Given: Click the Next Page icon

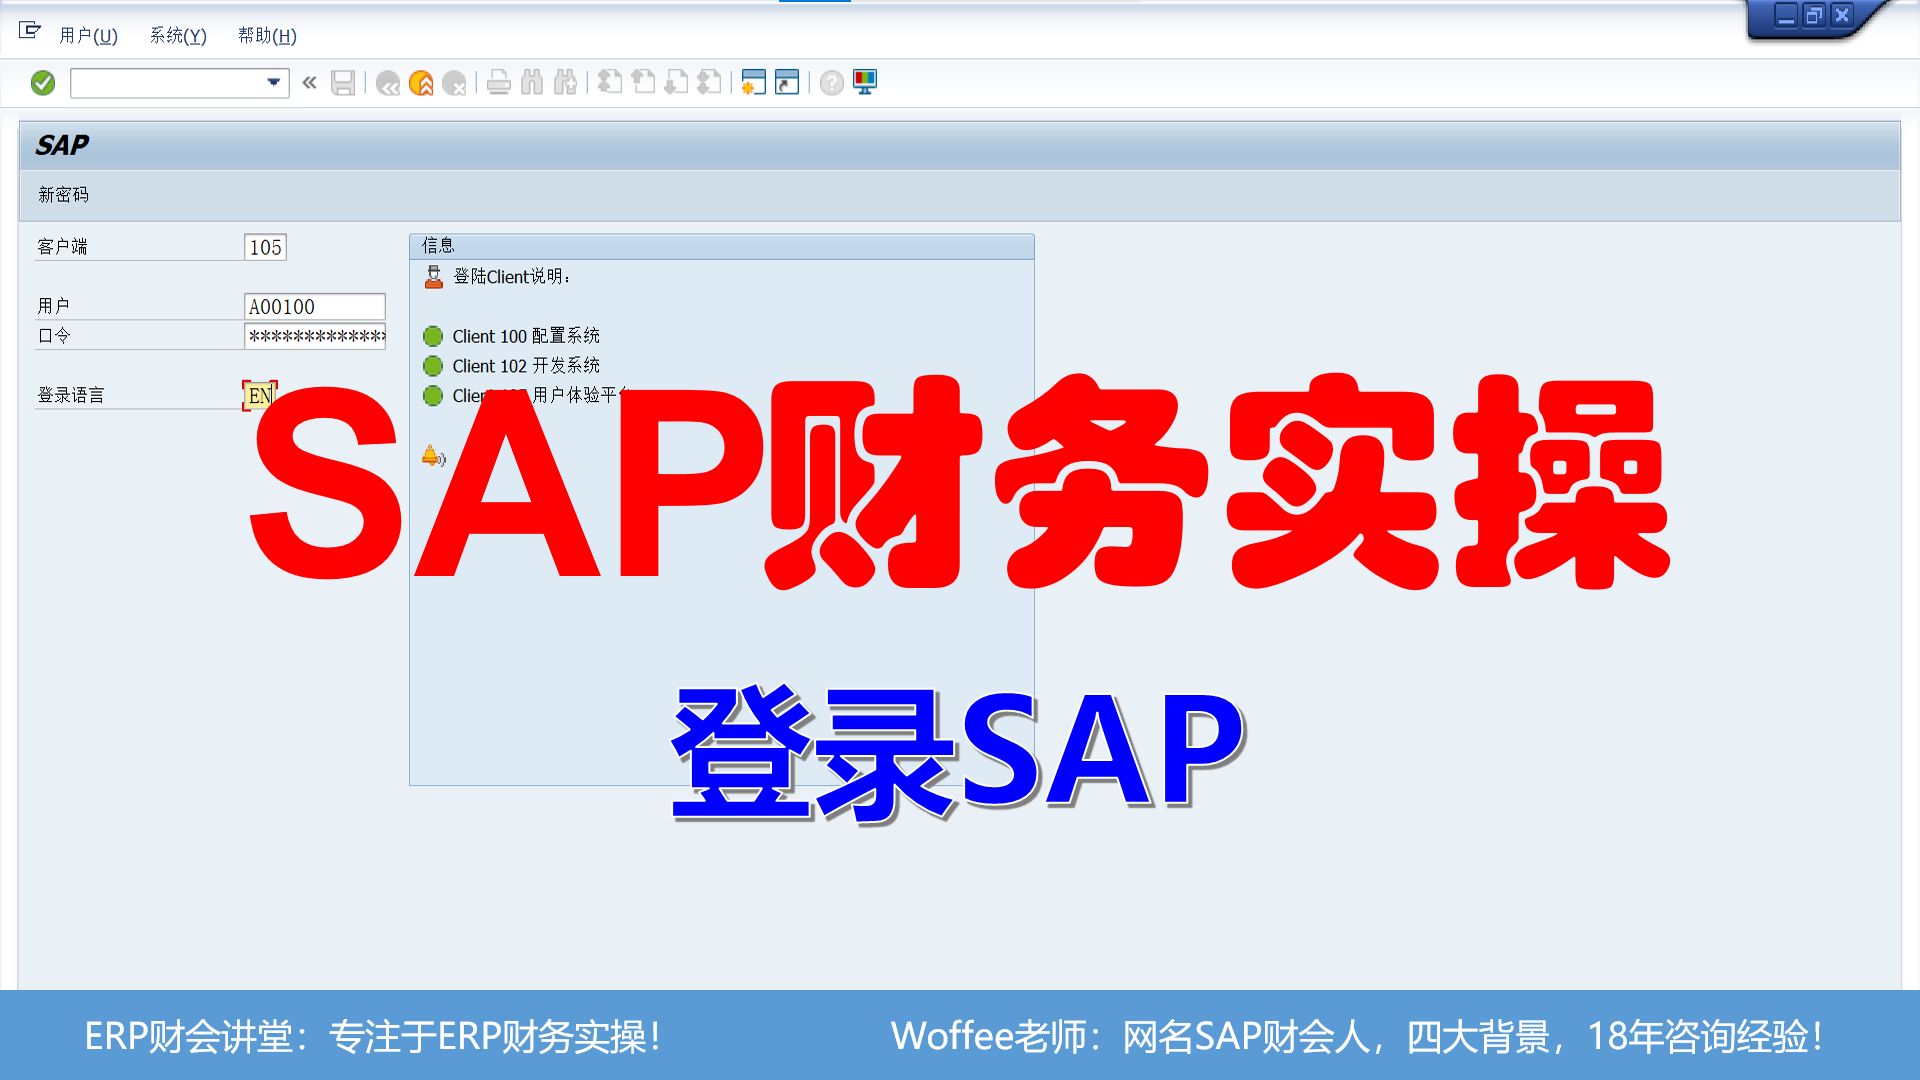Looking at the screenshot, I should [x=676, y=83].
